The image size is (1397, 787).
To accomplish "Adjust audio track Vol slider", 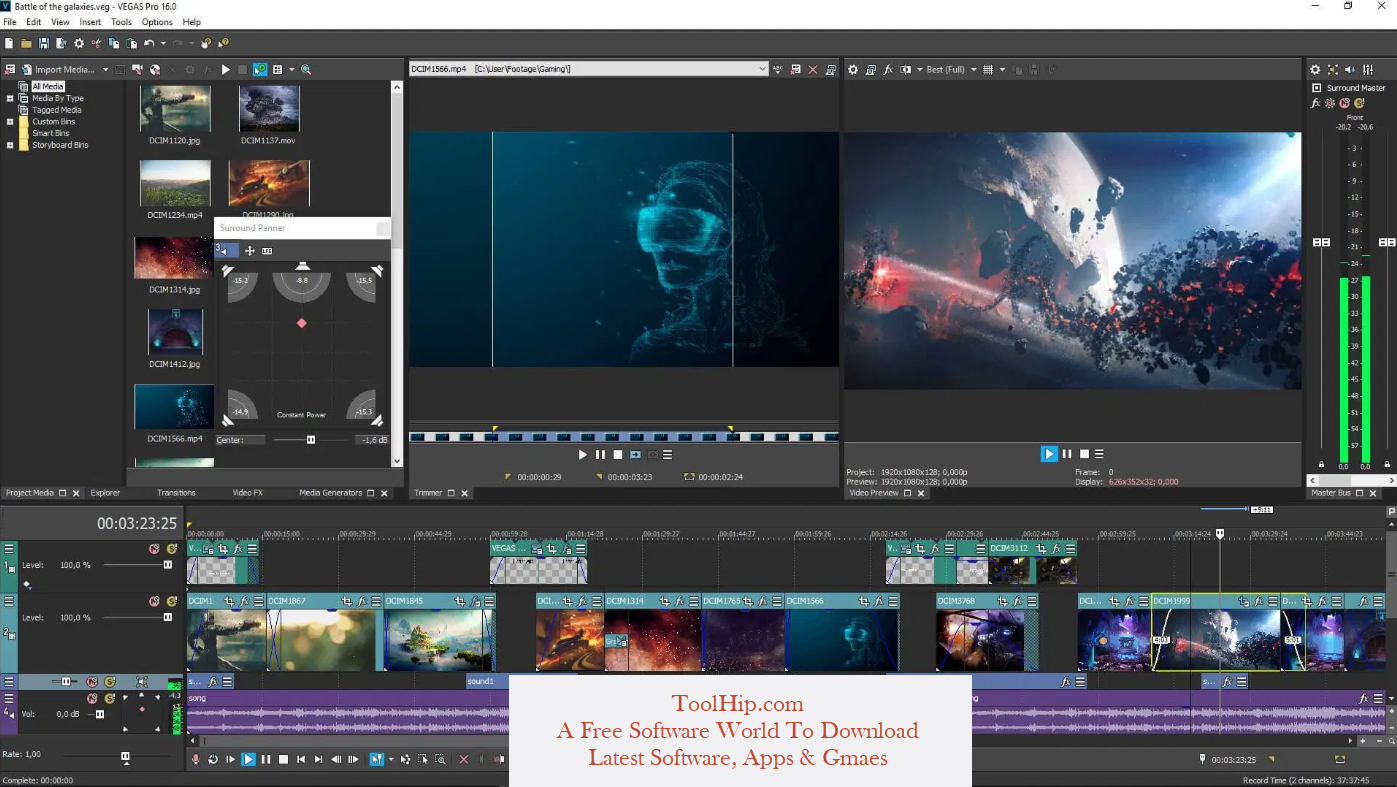I will [x=100, y=714].
